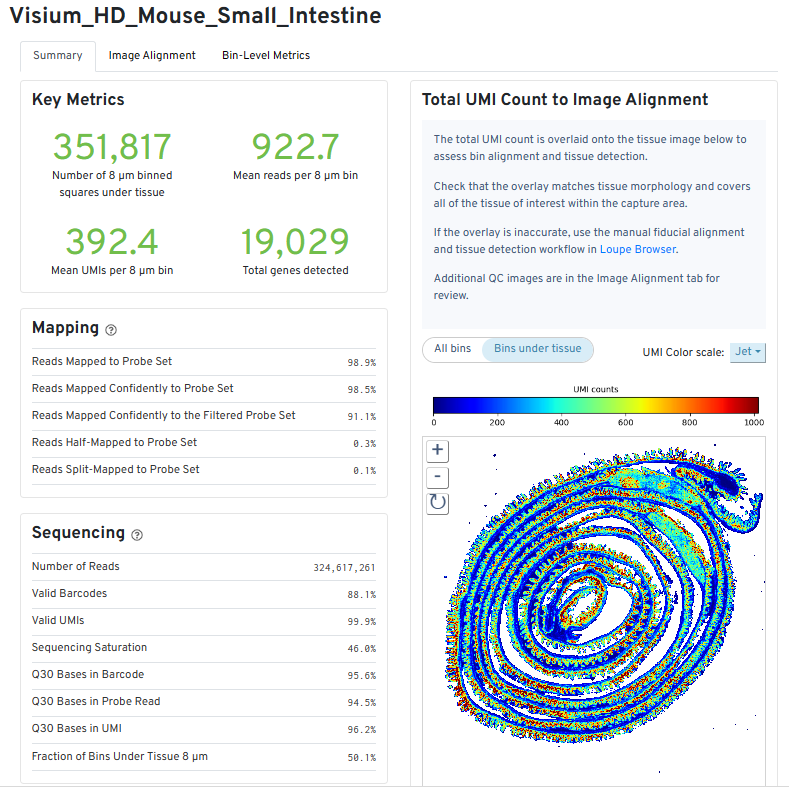Select the 922.7 mean reads value

click(x=295, y=146)
